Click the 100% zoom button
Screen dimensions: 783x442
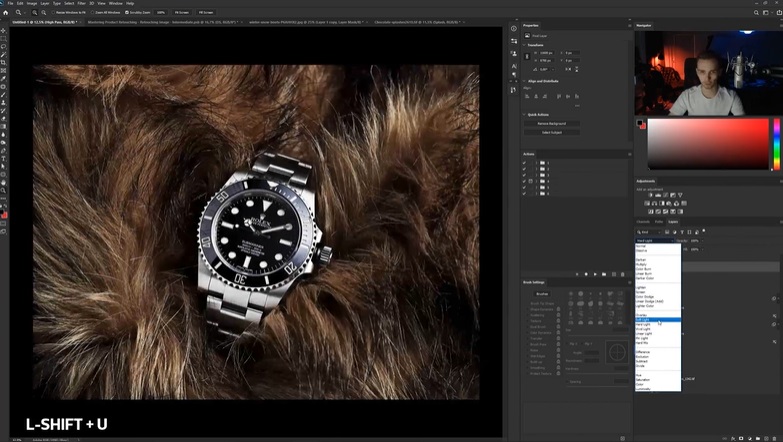click(161, 12)
